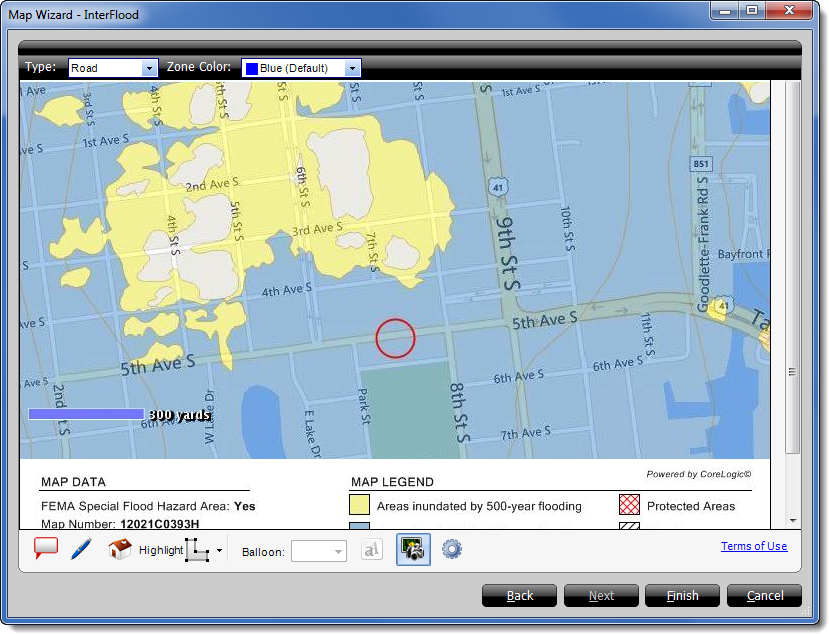Click the Terms of Use link
Image resolution: width=829 pixels, height=634 pixels.
[x=753, y=546]
